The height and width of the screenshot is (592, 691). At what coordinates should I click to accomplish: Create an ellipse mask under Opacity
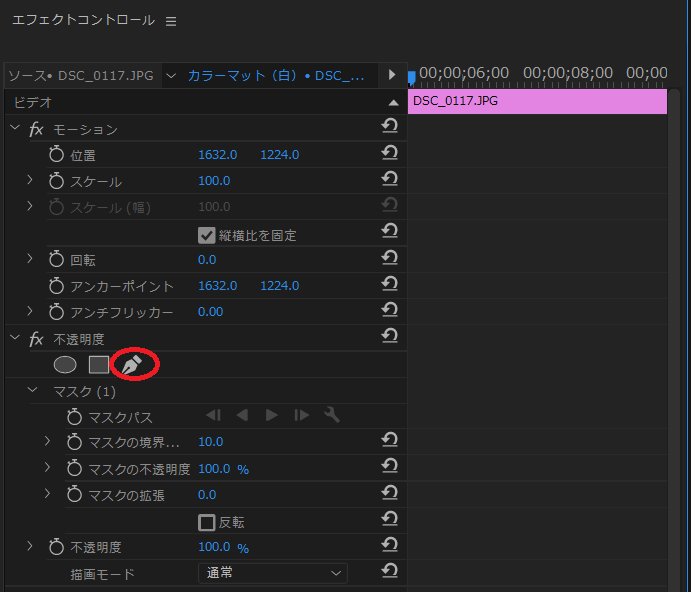click(65, 365)
